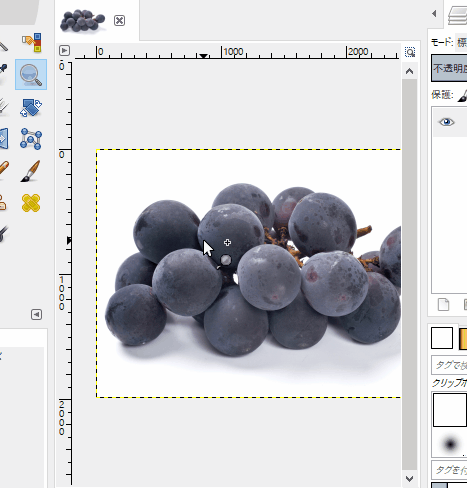Select the Rotate transform tool
467x488 pixels.
31,107
